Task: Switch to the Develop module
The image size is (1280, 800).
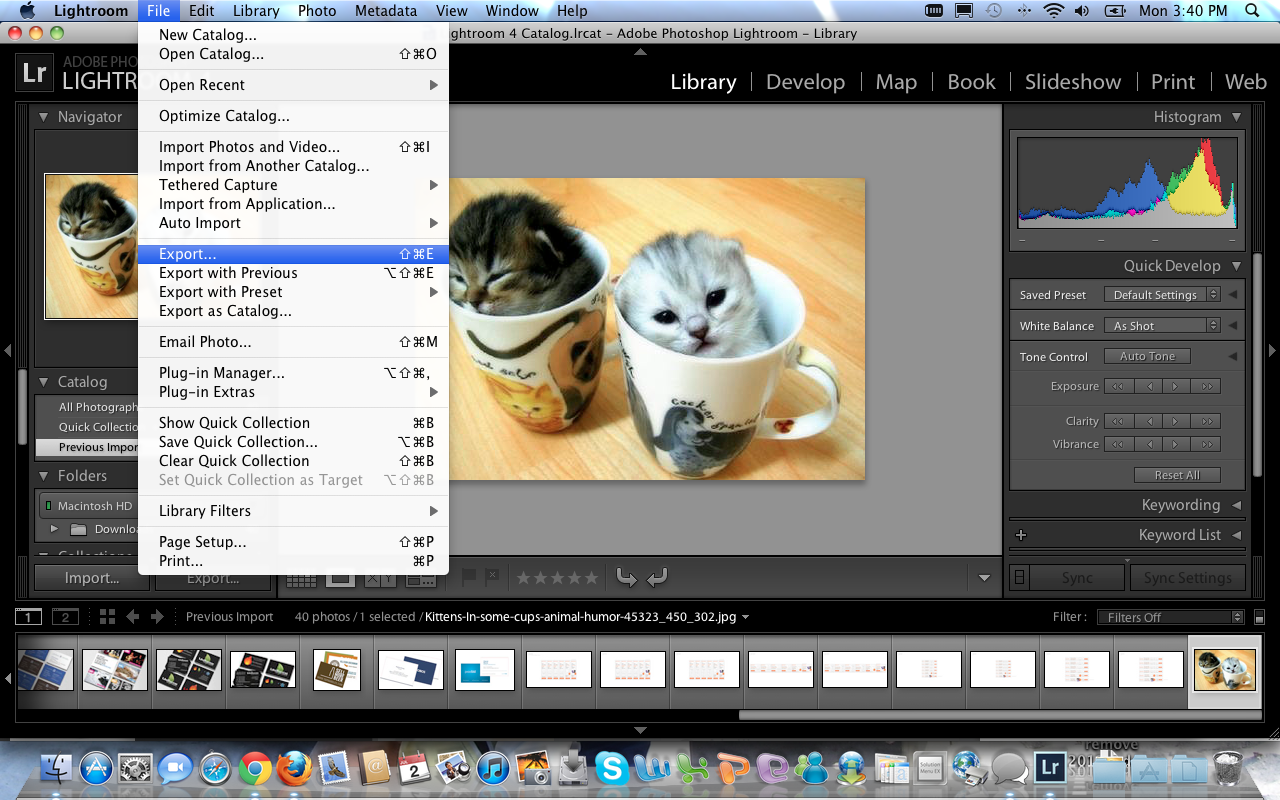Action: tap(805, 82)
